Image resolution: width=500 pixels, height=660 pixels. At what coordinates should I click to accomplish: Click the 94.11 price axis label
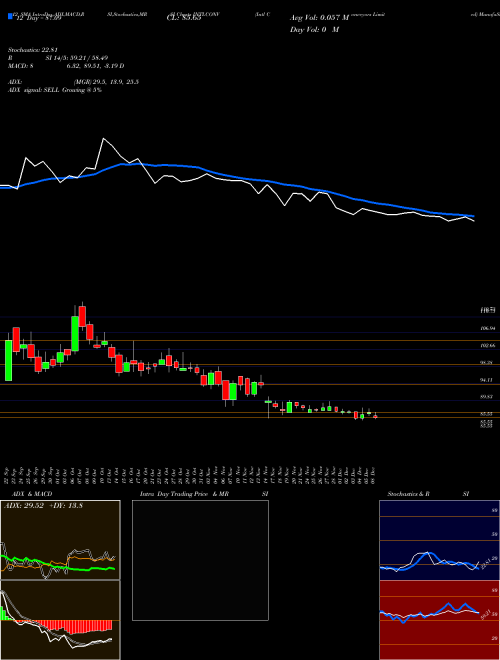pyautogui.click(x=488, y=380)
